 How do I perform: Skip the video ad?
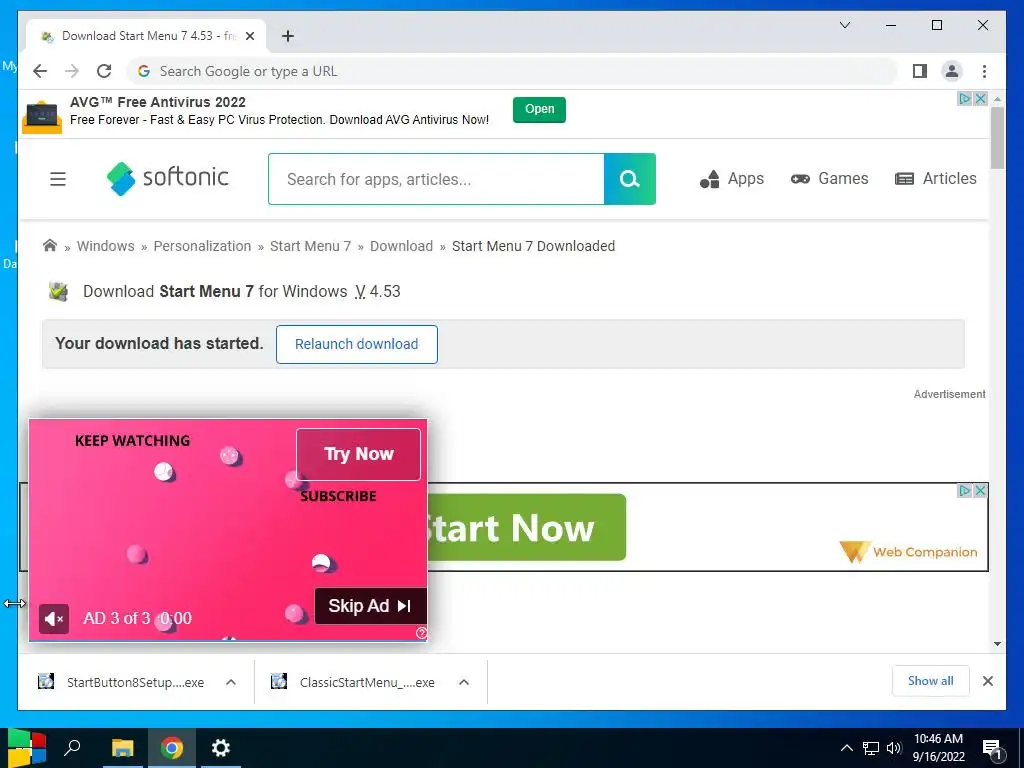[x=370, y=606]
